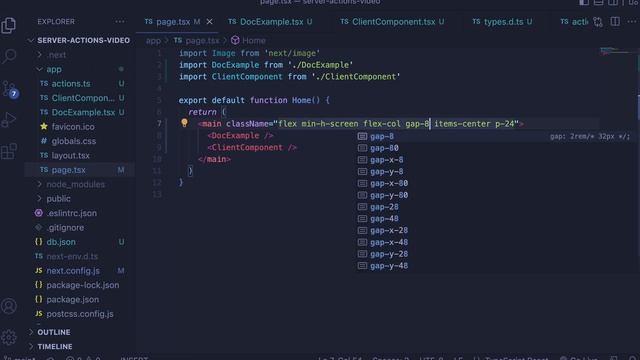The width and height of the screenshot is (640, 360).
Task: Switch to types.d.ts tab
Action: click(502, 22)
